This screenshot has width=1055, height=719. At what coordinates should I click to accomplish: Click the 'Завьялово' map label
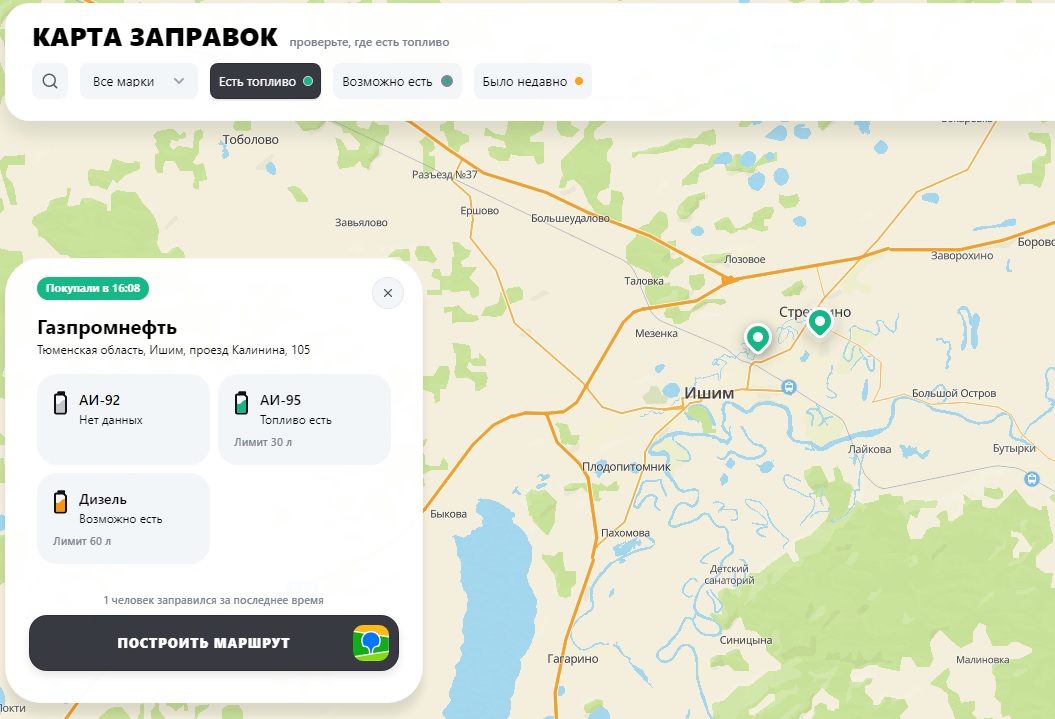(x=361, y=222)
